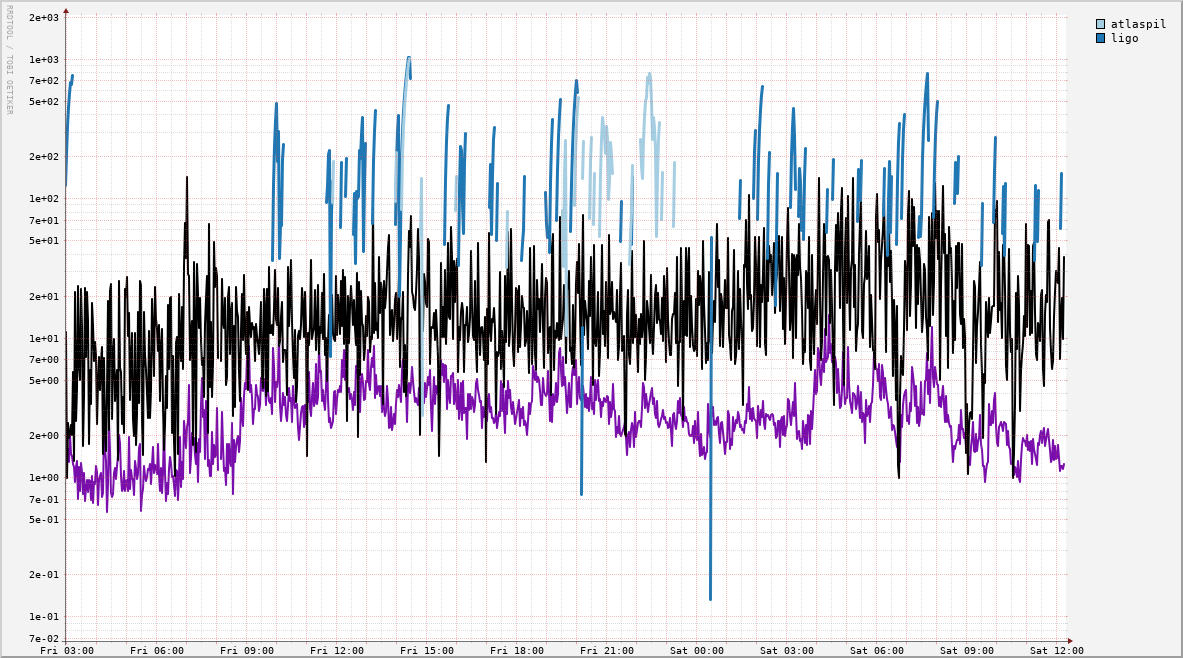
Task: Click the Sat 12:00 time axis label
Action: 1057,650
